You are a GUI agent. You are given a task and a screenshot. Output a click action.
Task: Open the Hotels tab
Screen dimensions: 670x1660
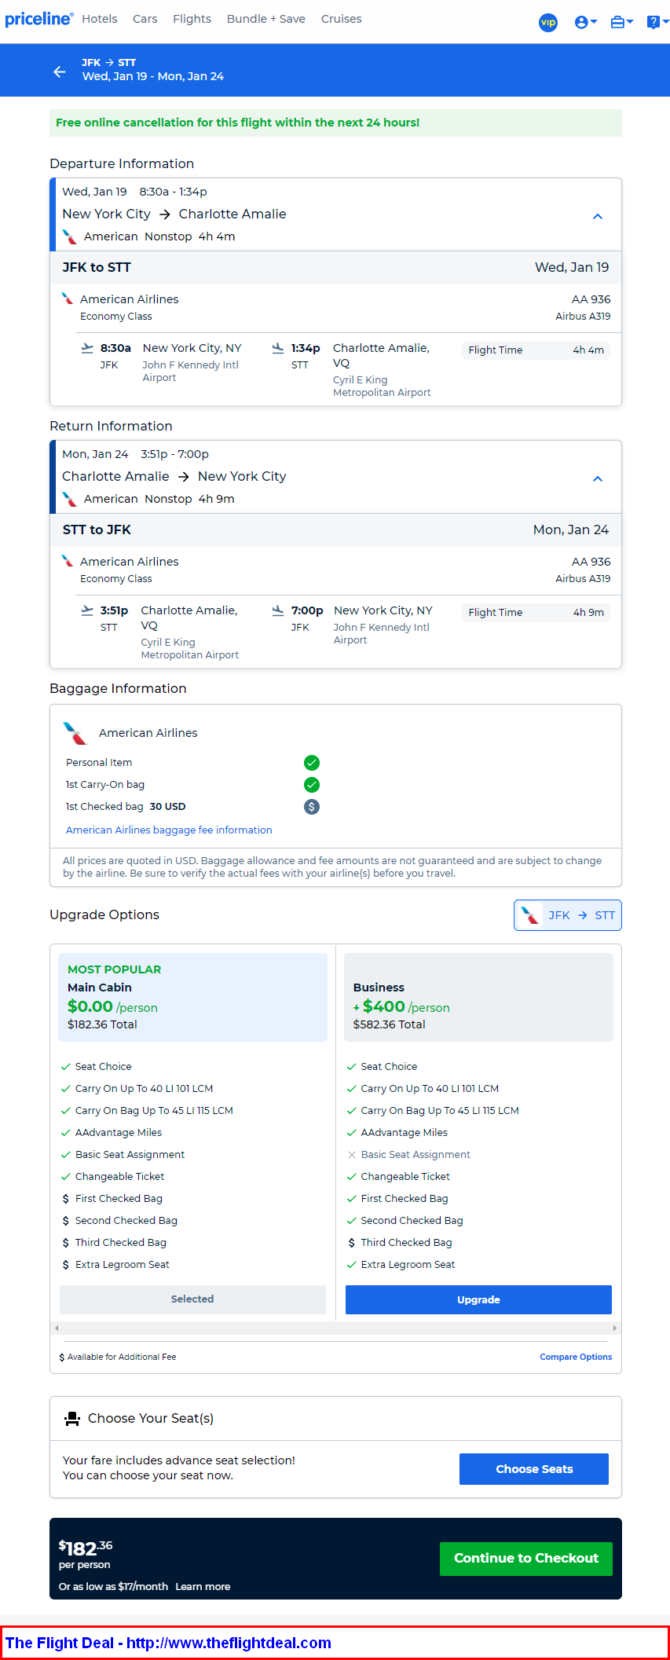point(99,19)
